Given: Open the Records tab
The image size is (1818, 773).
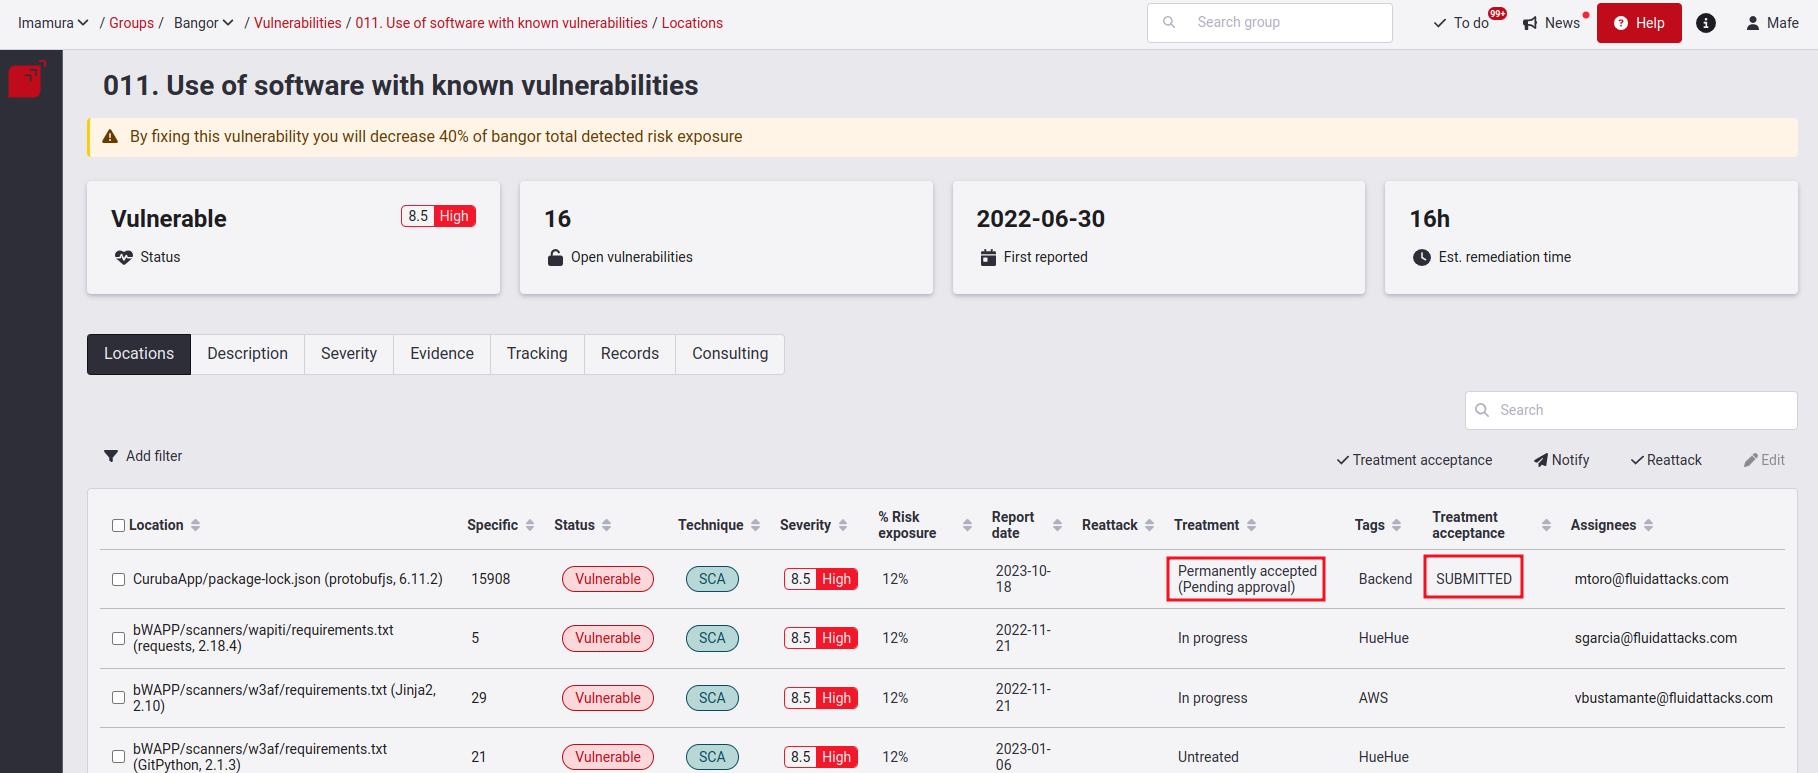Looking at the screenshot, I should point(630,354).
